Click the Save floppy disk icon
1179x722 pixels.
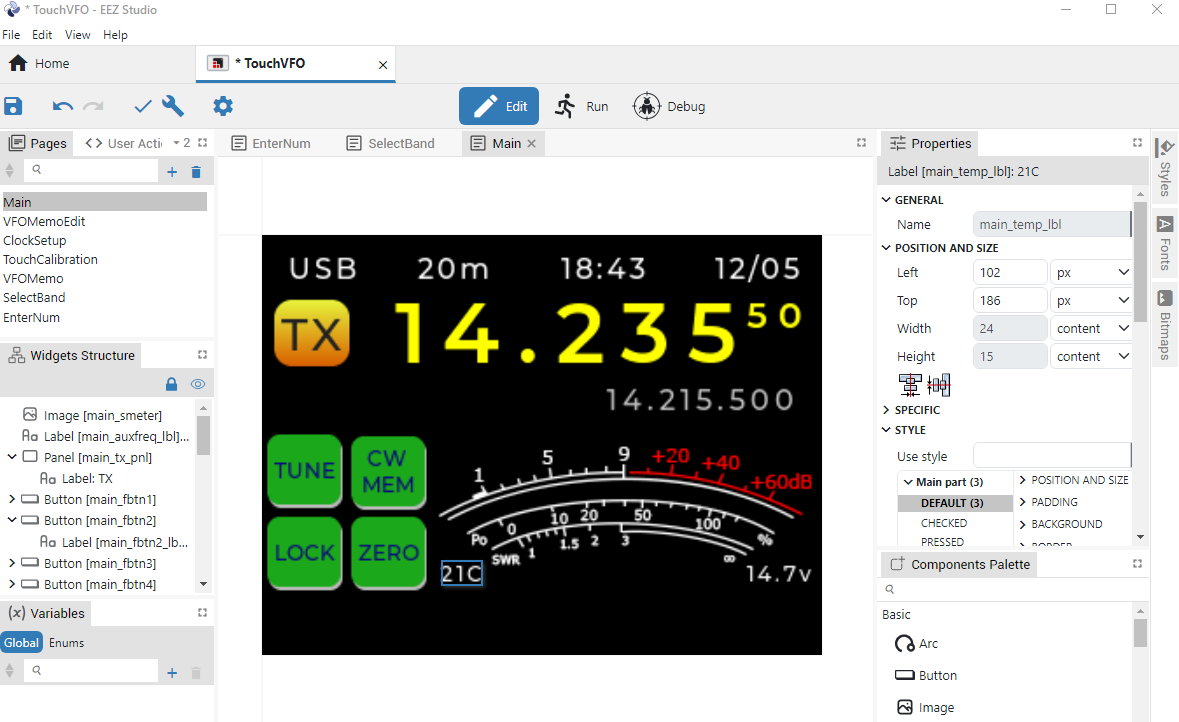pyautogui.click(x=14, y=106)
